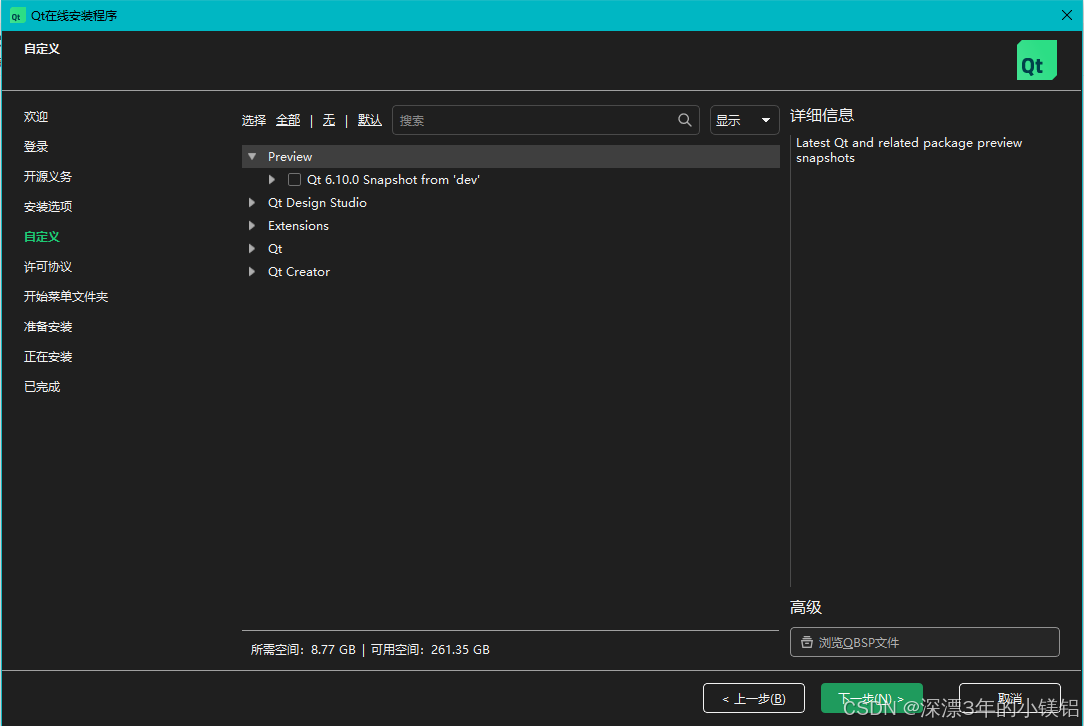Click the 取消 cancel button

(1009, 698)
